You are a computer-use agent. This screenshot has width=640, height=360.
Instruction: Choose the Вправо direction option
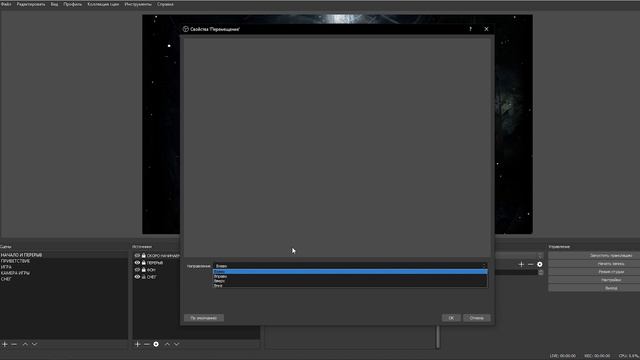point(350,276)
